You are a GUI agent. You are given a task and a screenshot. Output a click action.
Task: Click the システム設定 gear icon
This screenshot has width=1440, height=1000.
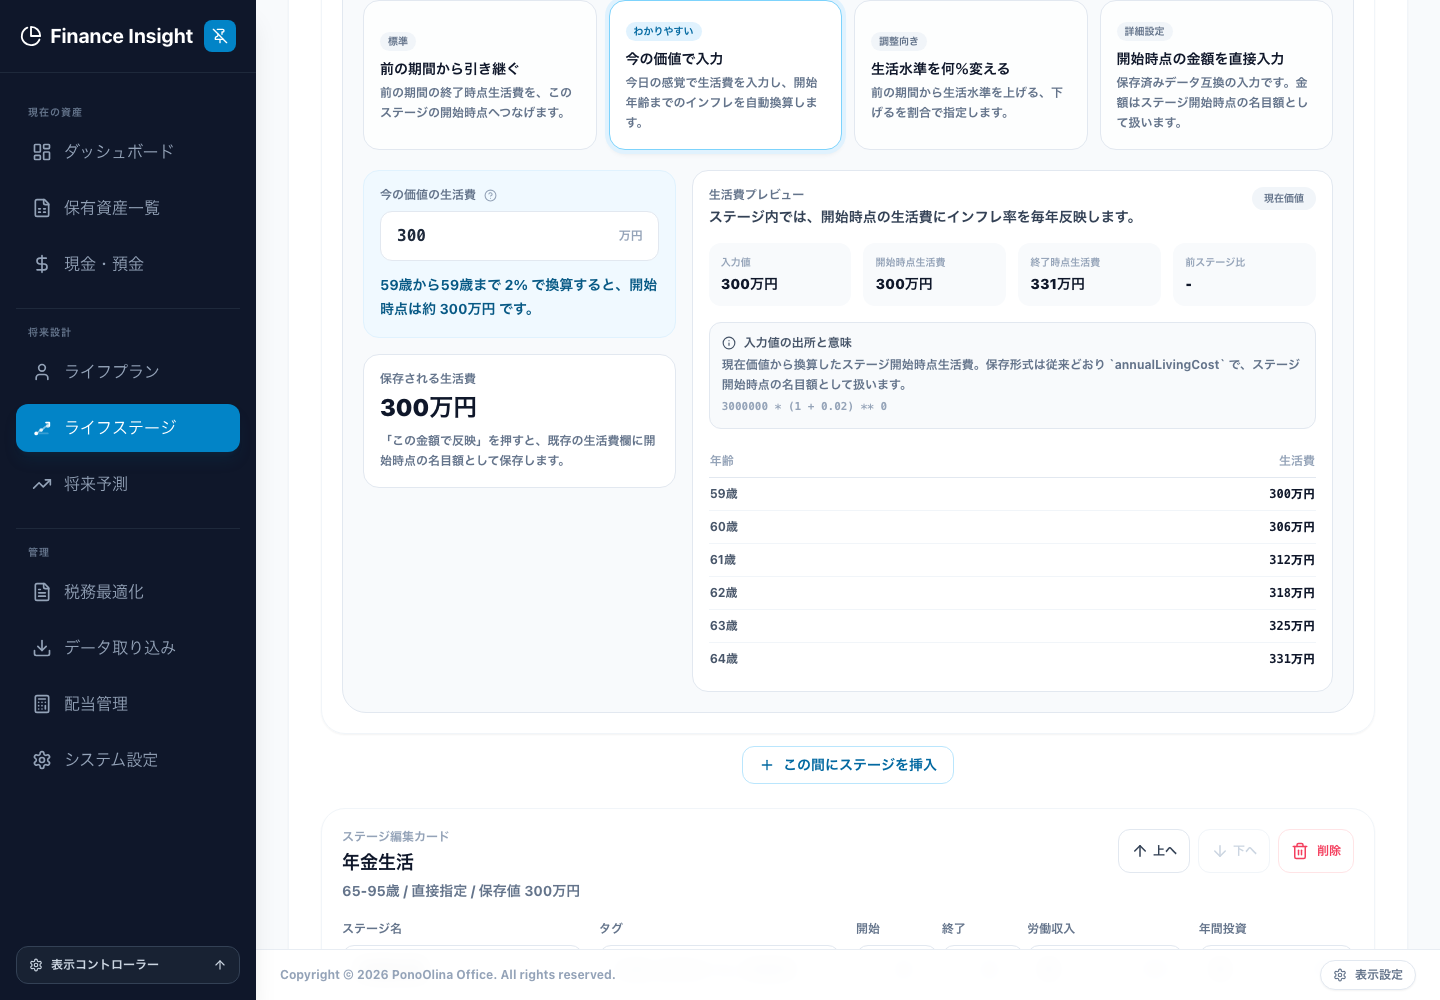[x=42, y=760]
